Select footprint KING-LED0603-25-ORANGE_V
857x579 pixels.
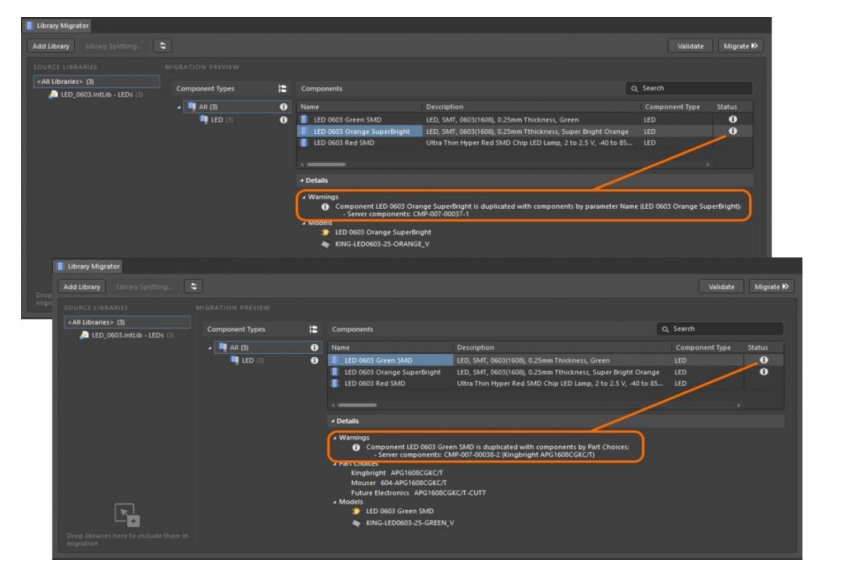click(375, 244)
